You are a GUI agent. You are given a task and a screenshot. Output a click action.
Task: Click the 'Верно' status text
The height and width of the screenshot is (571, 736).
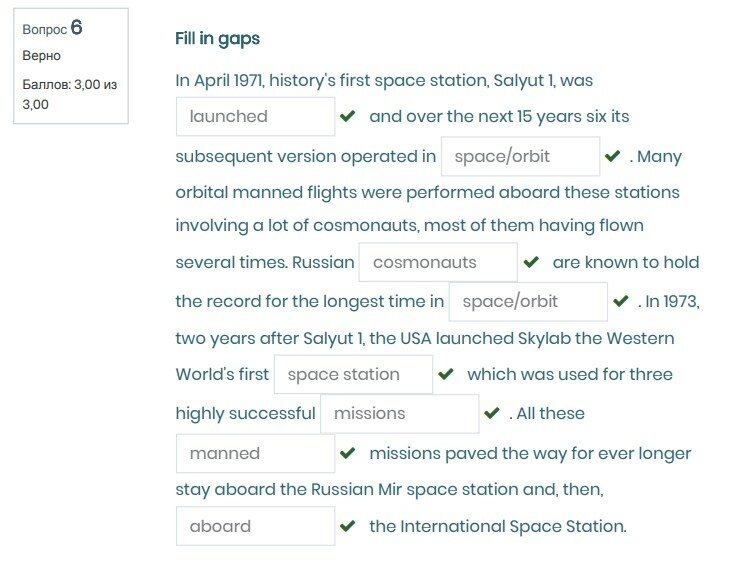[x=41, y=56]
